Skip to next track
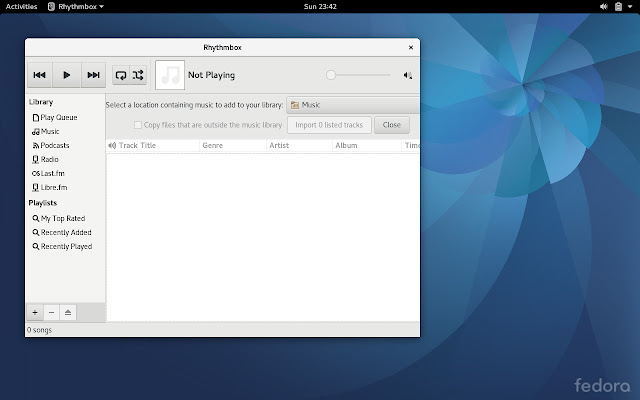This screenshot has height=400, width=640. (93, 75)
